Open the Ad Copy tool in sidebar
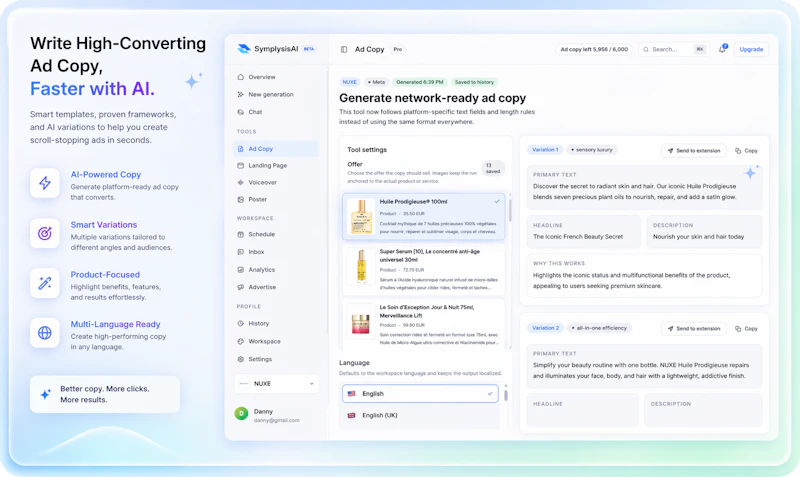 [x=276, y=149]
